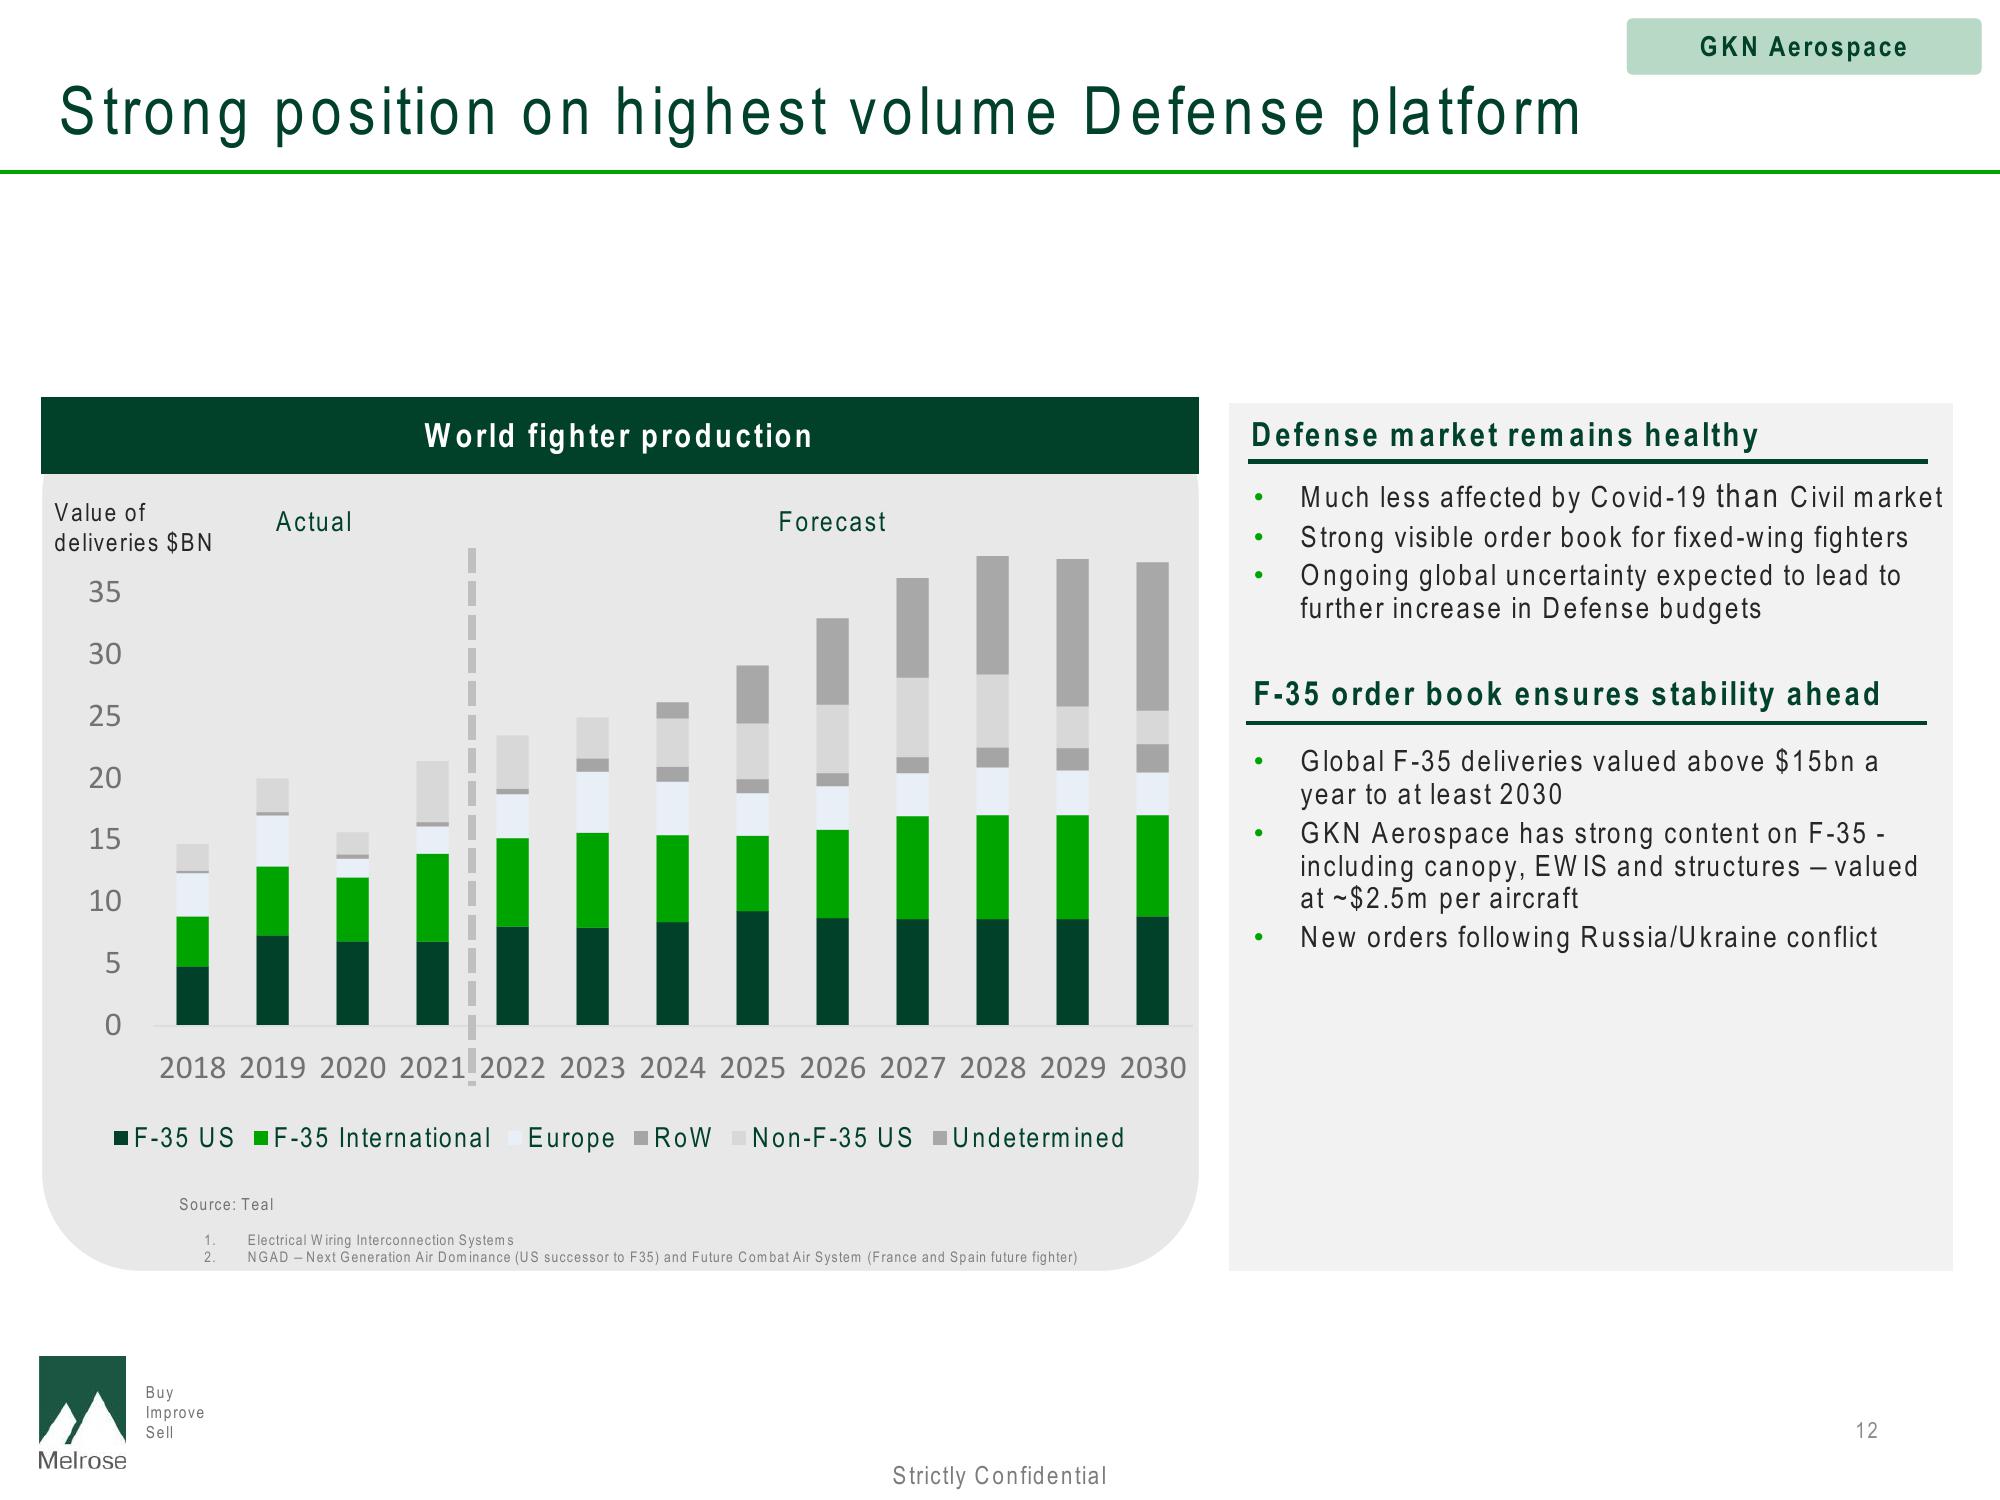Click the 35 y-axis value
The height and width of the screenshot is (1500, 2000).
point(105,592)
